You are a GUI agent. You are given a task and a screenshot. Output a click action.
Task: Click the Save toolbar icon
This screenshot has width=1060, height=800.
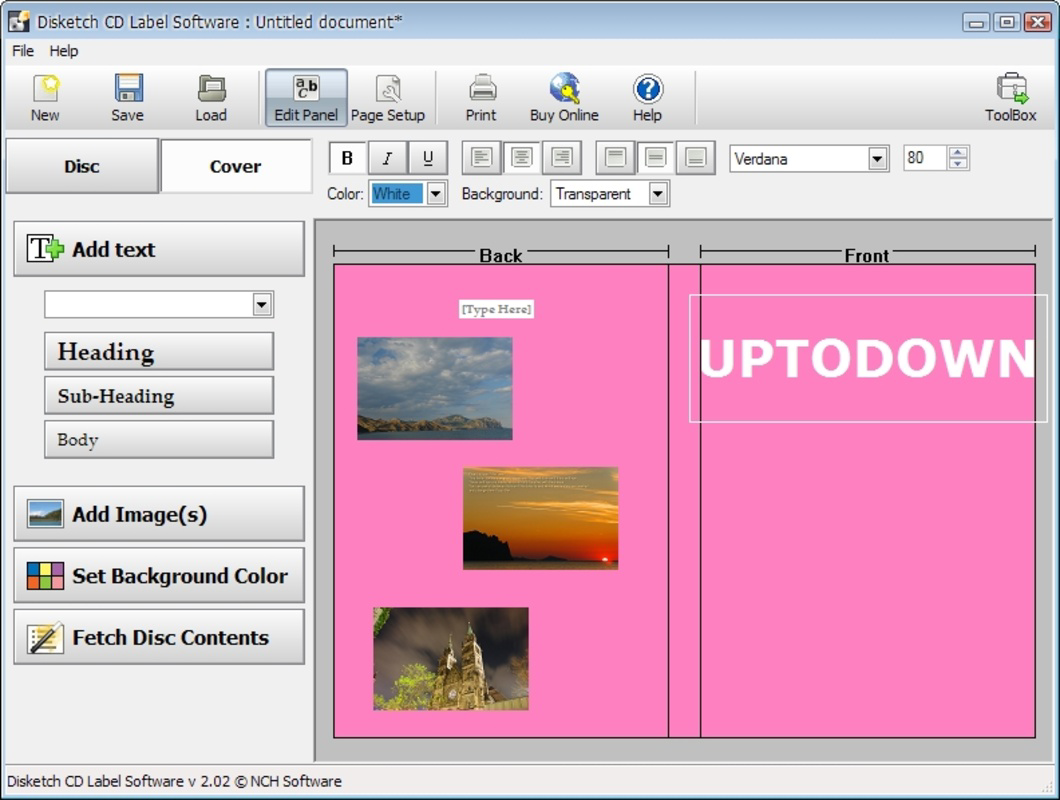point(126,95)
